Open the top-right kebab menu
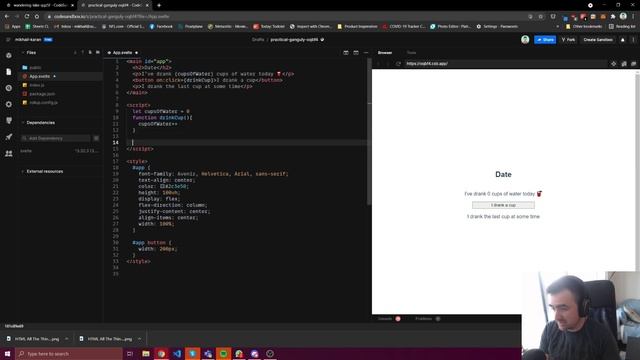The width and height of the screenshot is (640, 360). pos(633,40)
